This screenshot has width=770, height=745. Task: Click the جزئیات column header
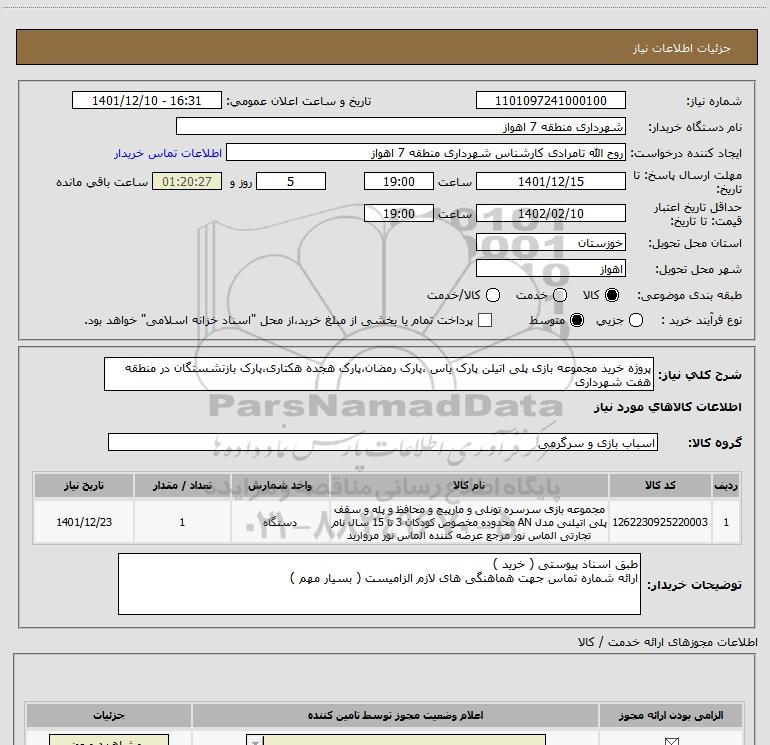pos(109,715)
